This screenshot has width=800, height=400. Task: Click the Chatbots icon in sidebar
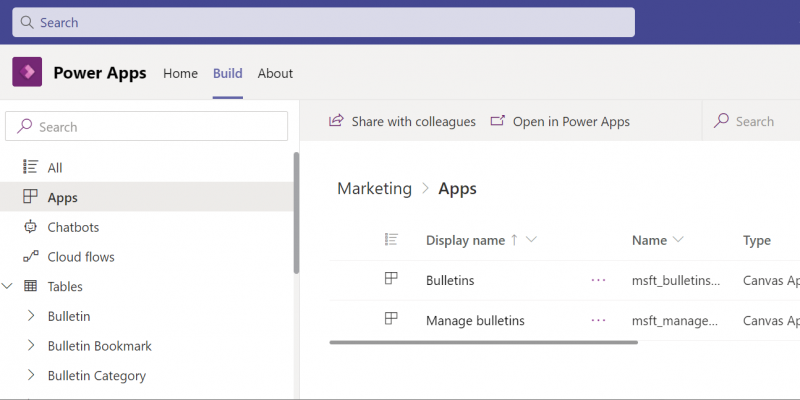pyautogui.click(x=30, y=227)
